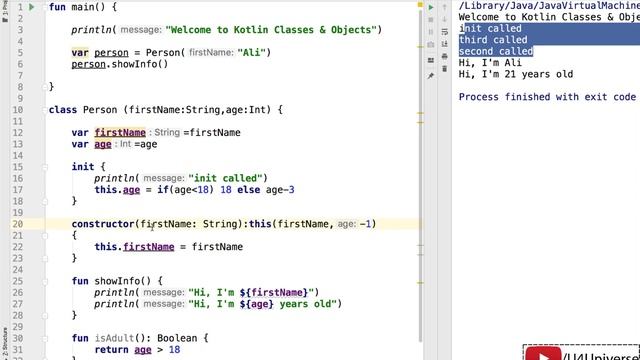Click the fold end marker at line 18
The image size is (640, 360).
(44, 201)
